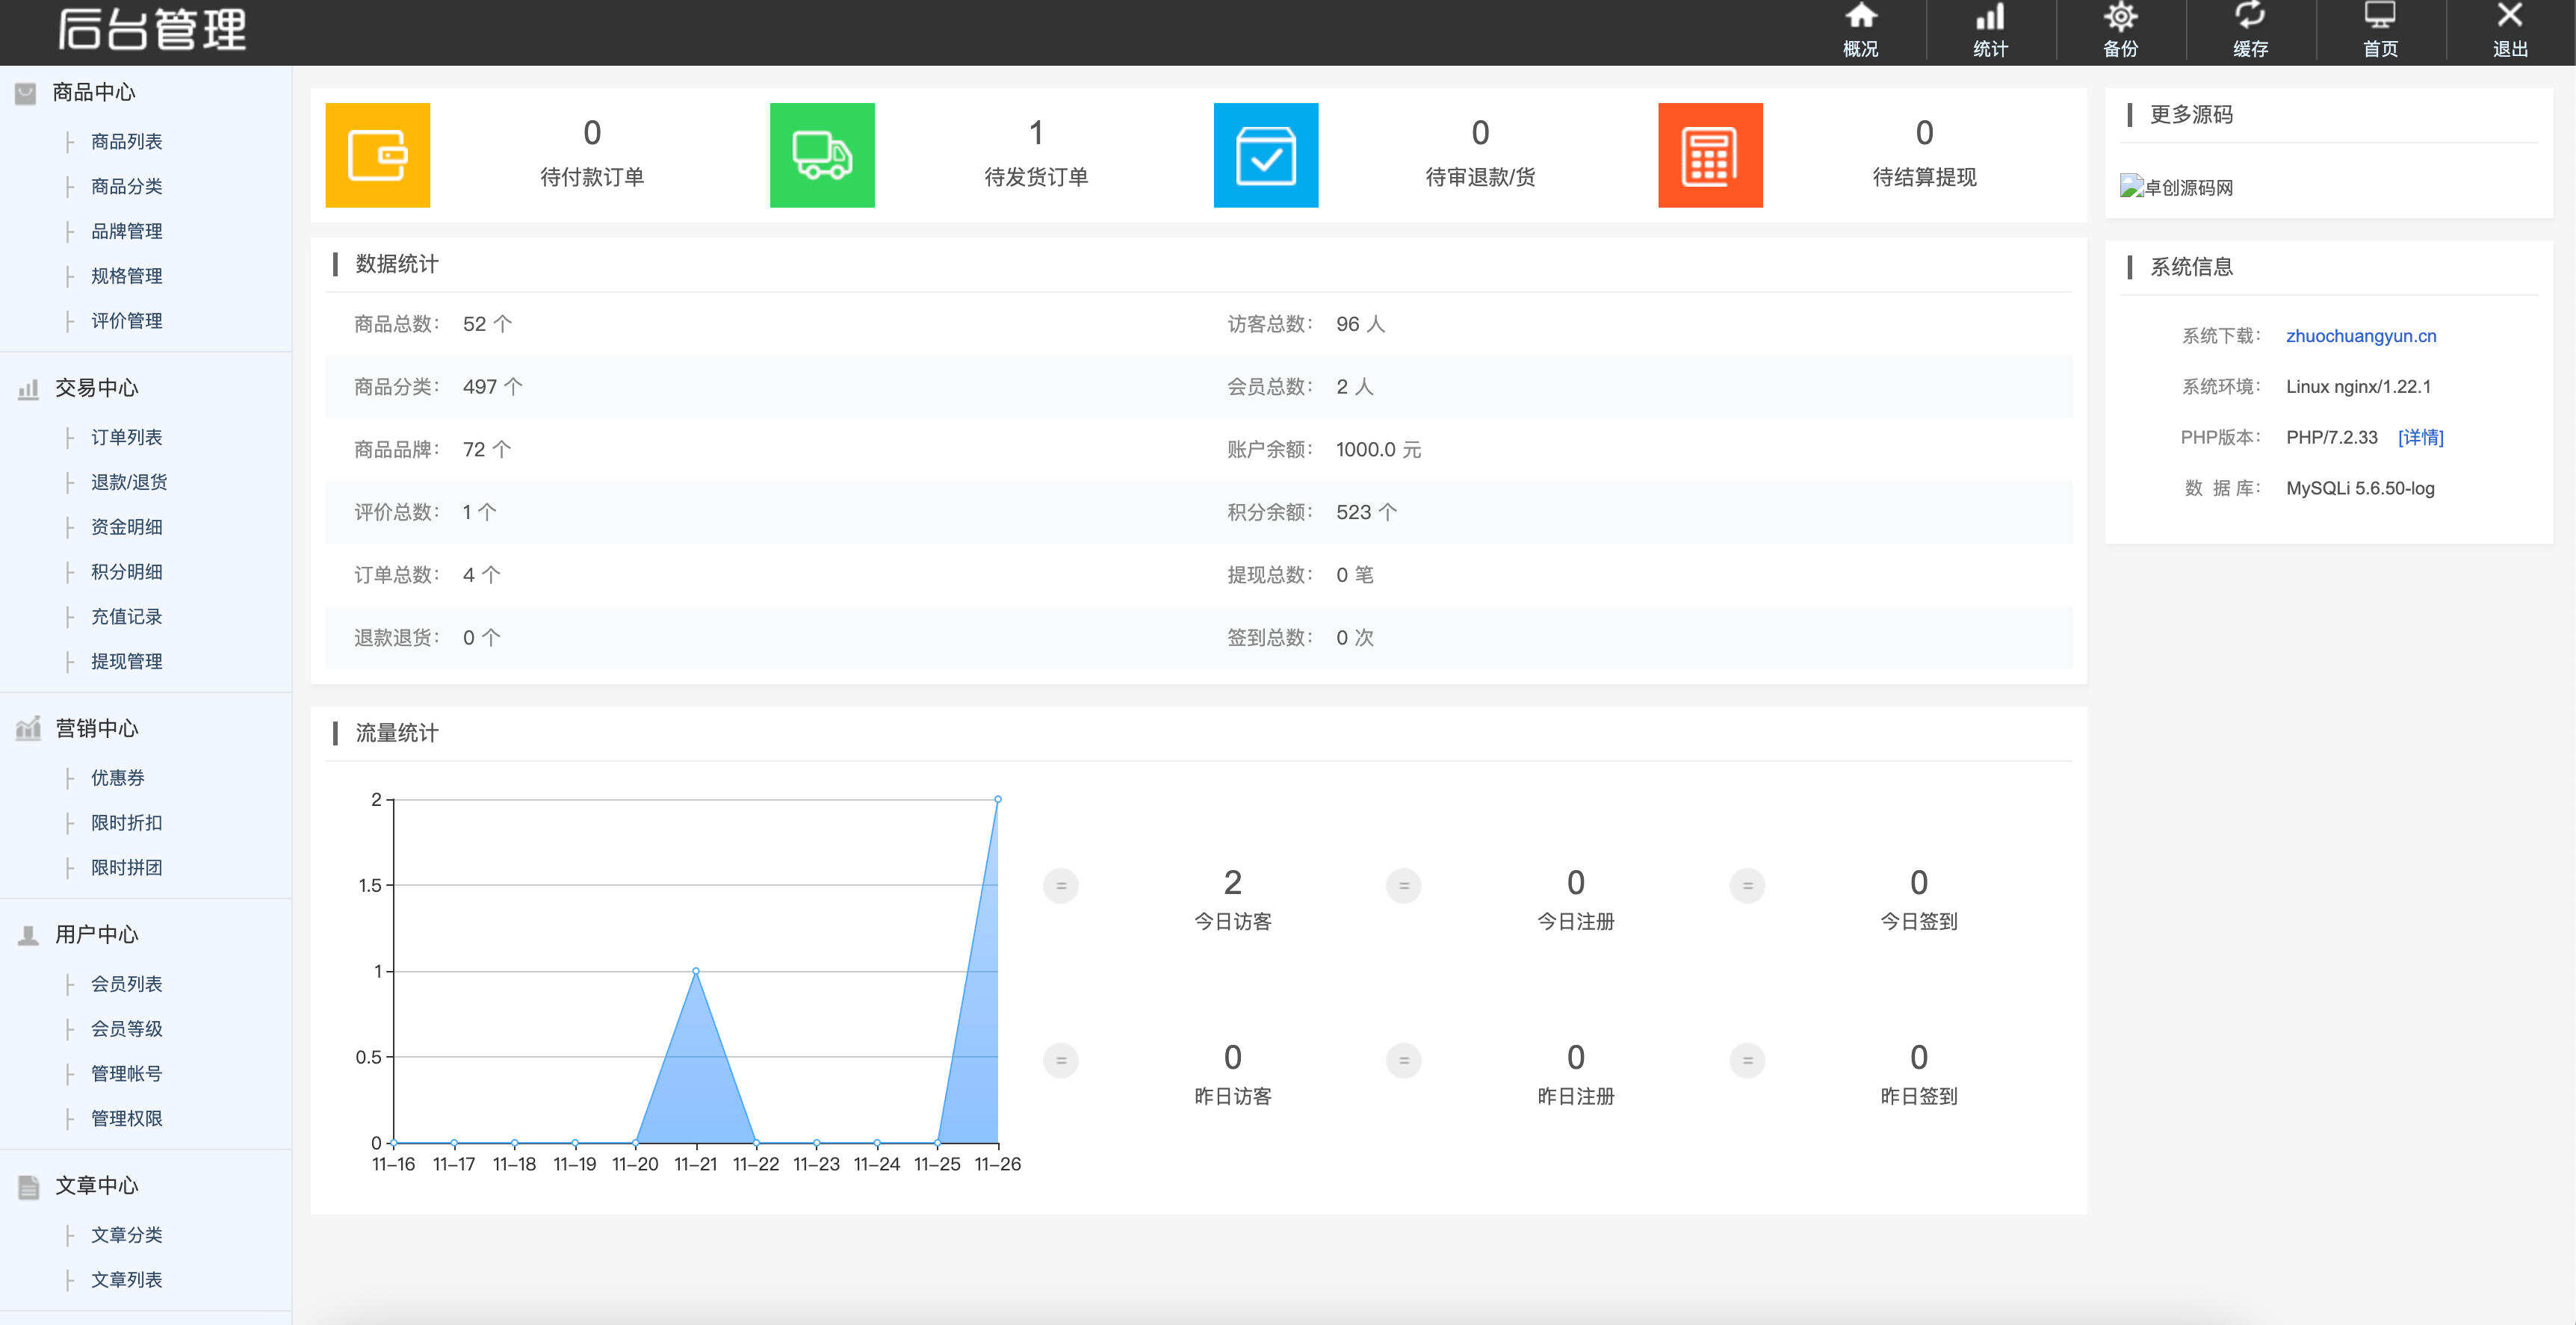Open 订单列表 in the sidebar

coord(126,437)
